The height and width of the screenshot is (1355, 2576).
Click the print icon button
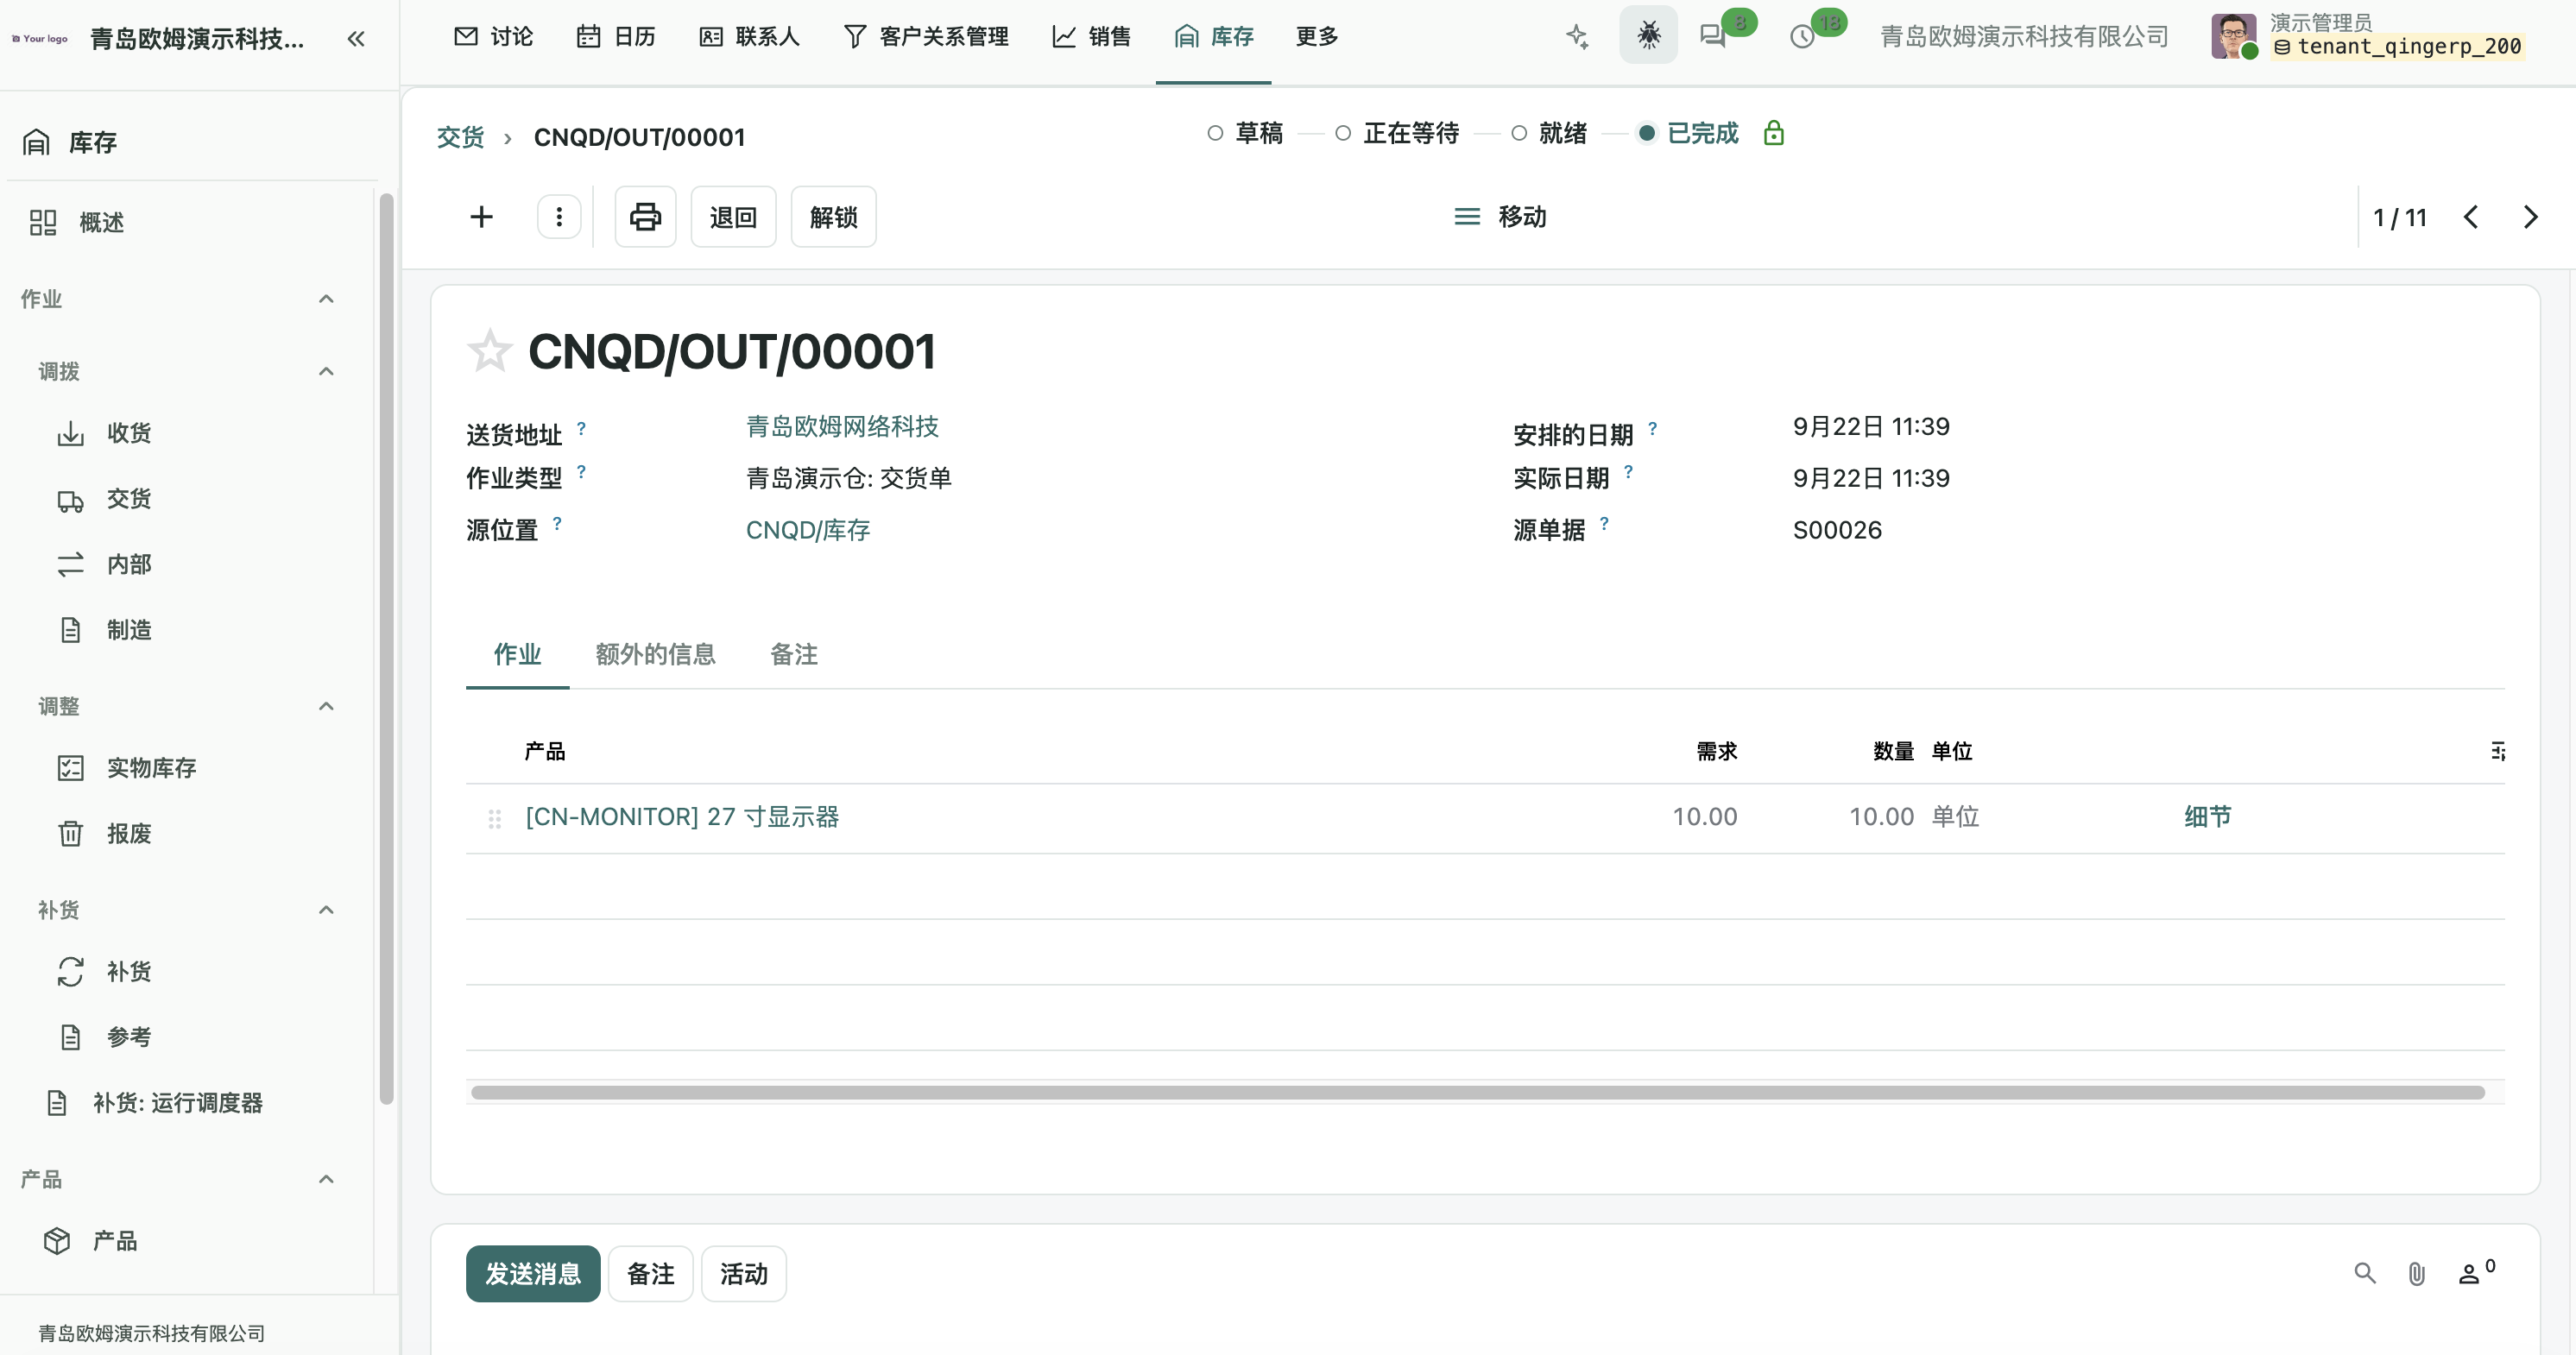645,217
